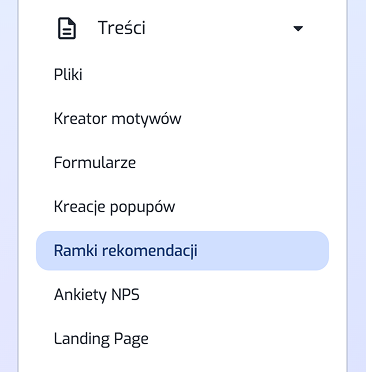Select the highlighted Ramki rekomendacji item
The height and width of the screenshot is (372, 366).
pyautogui.click(x=182, y=251)
